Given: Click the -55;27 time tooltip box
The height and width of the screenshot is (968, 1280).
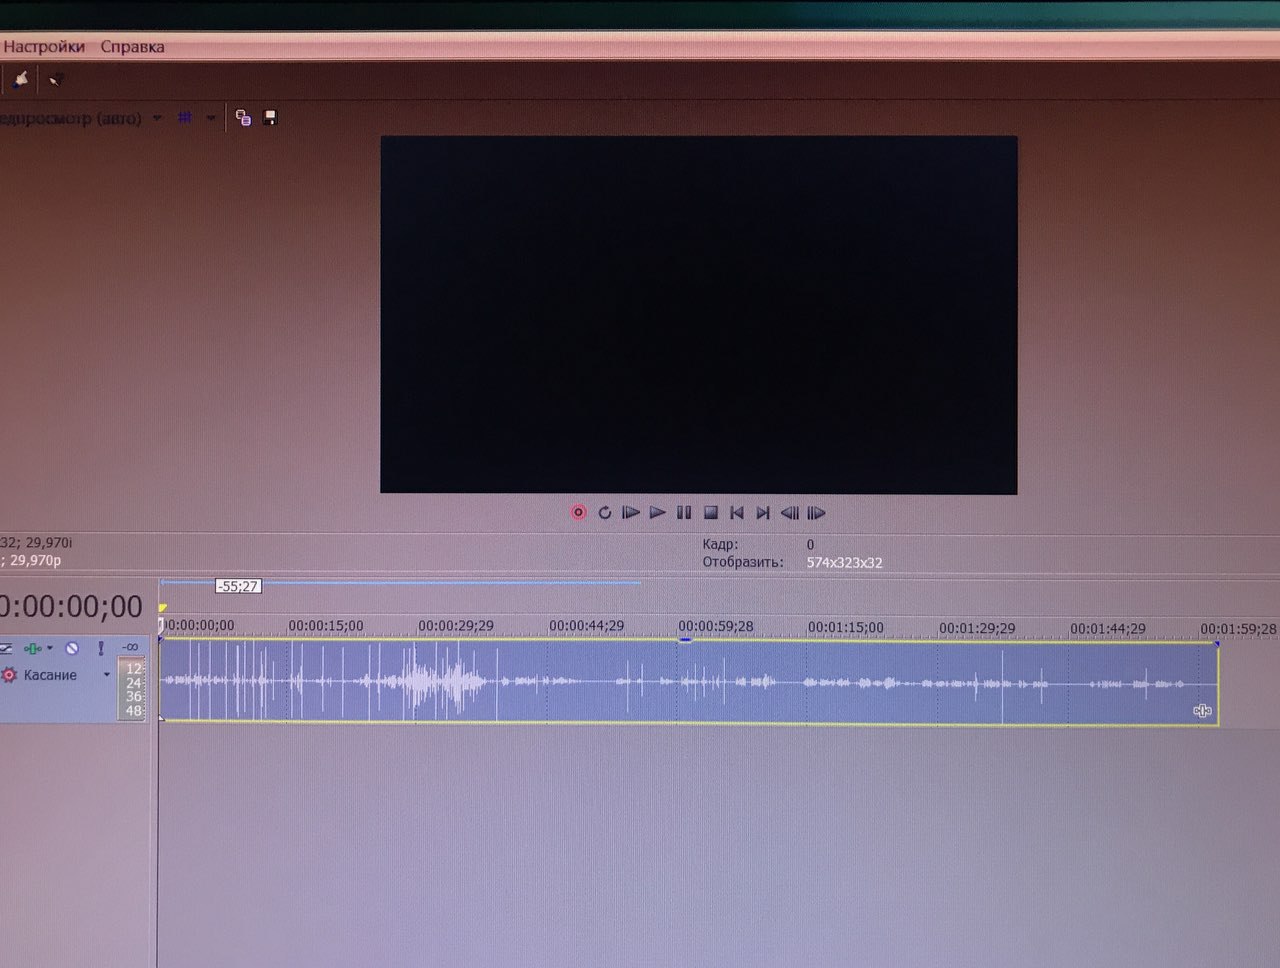Looking at the screenshot, I should point(239,586).
